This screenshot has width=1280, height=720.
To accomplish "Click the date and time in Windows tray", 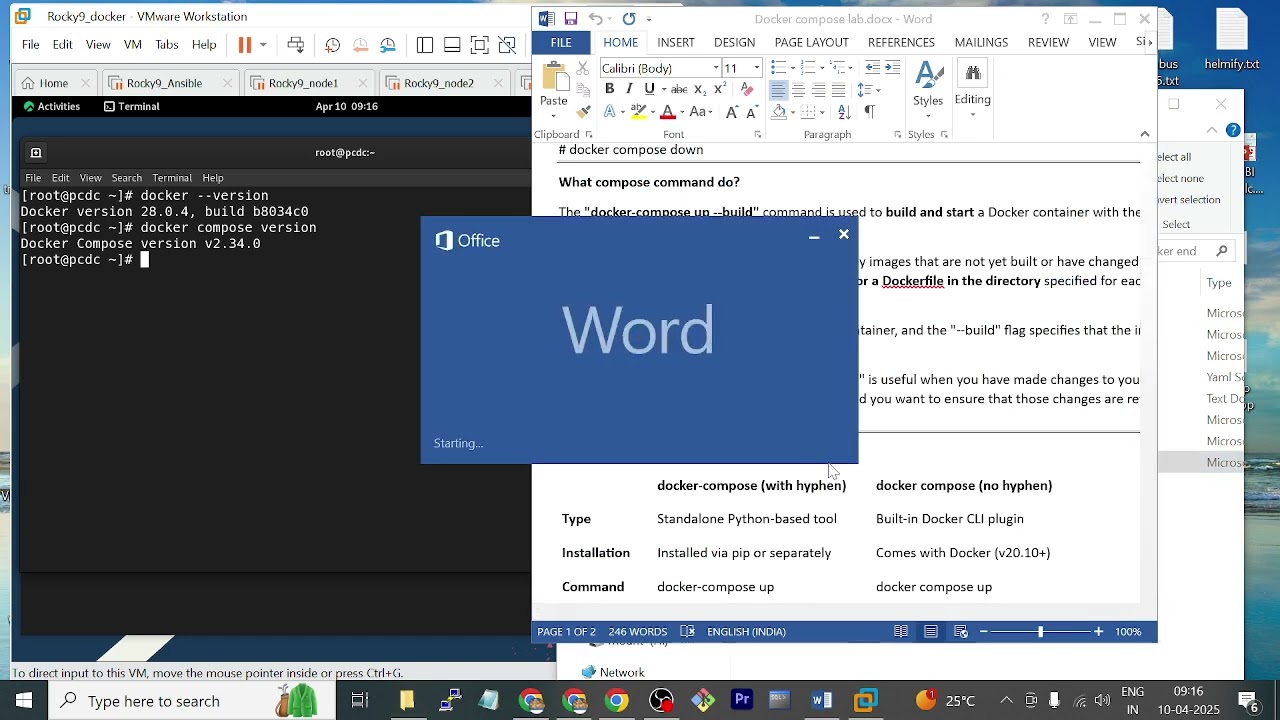I will (x=1188, y=700).
